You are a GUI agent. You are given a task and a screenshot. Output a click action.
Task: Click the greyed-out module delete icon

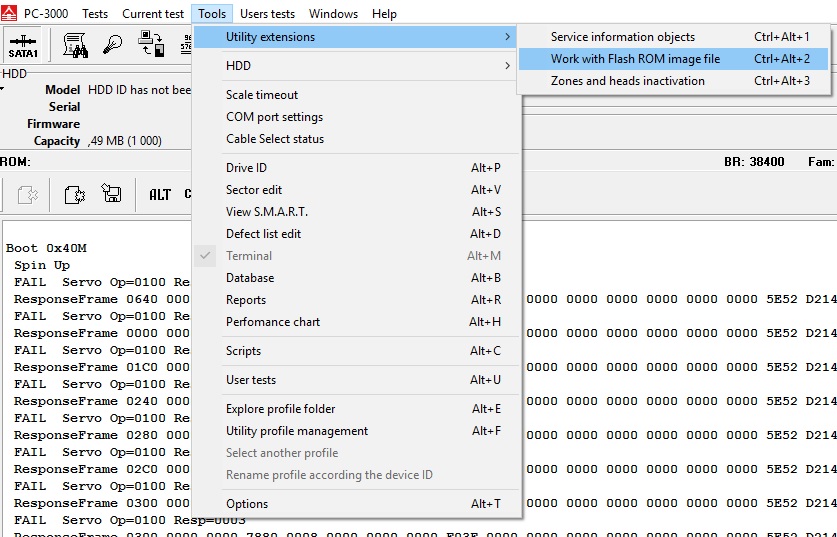[x=28, y=194]
